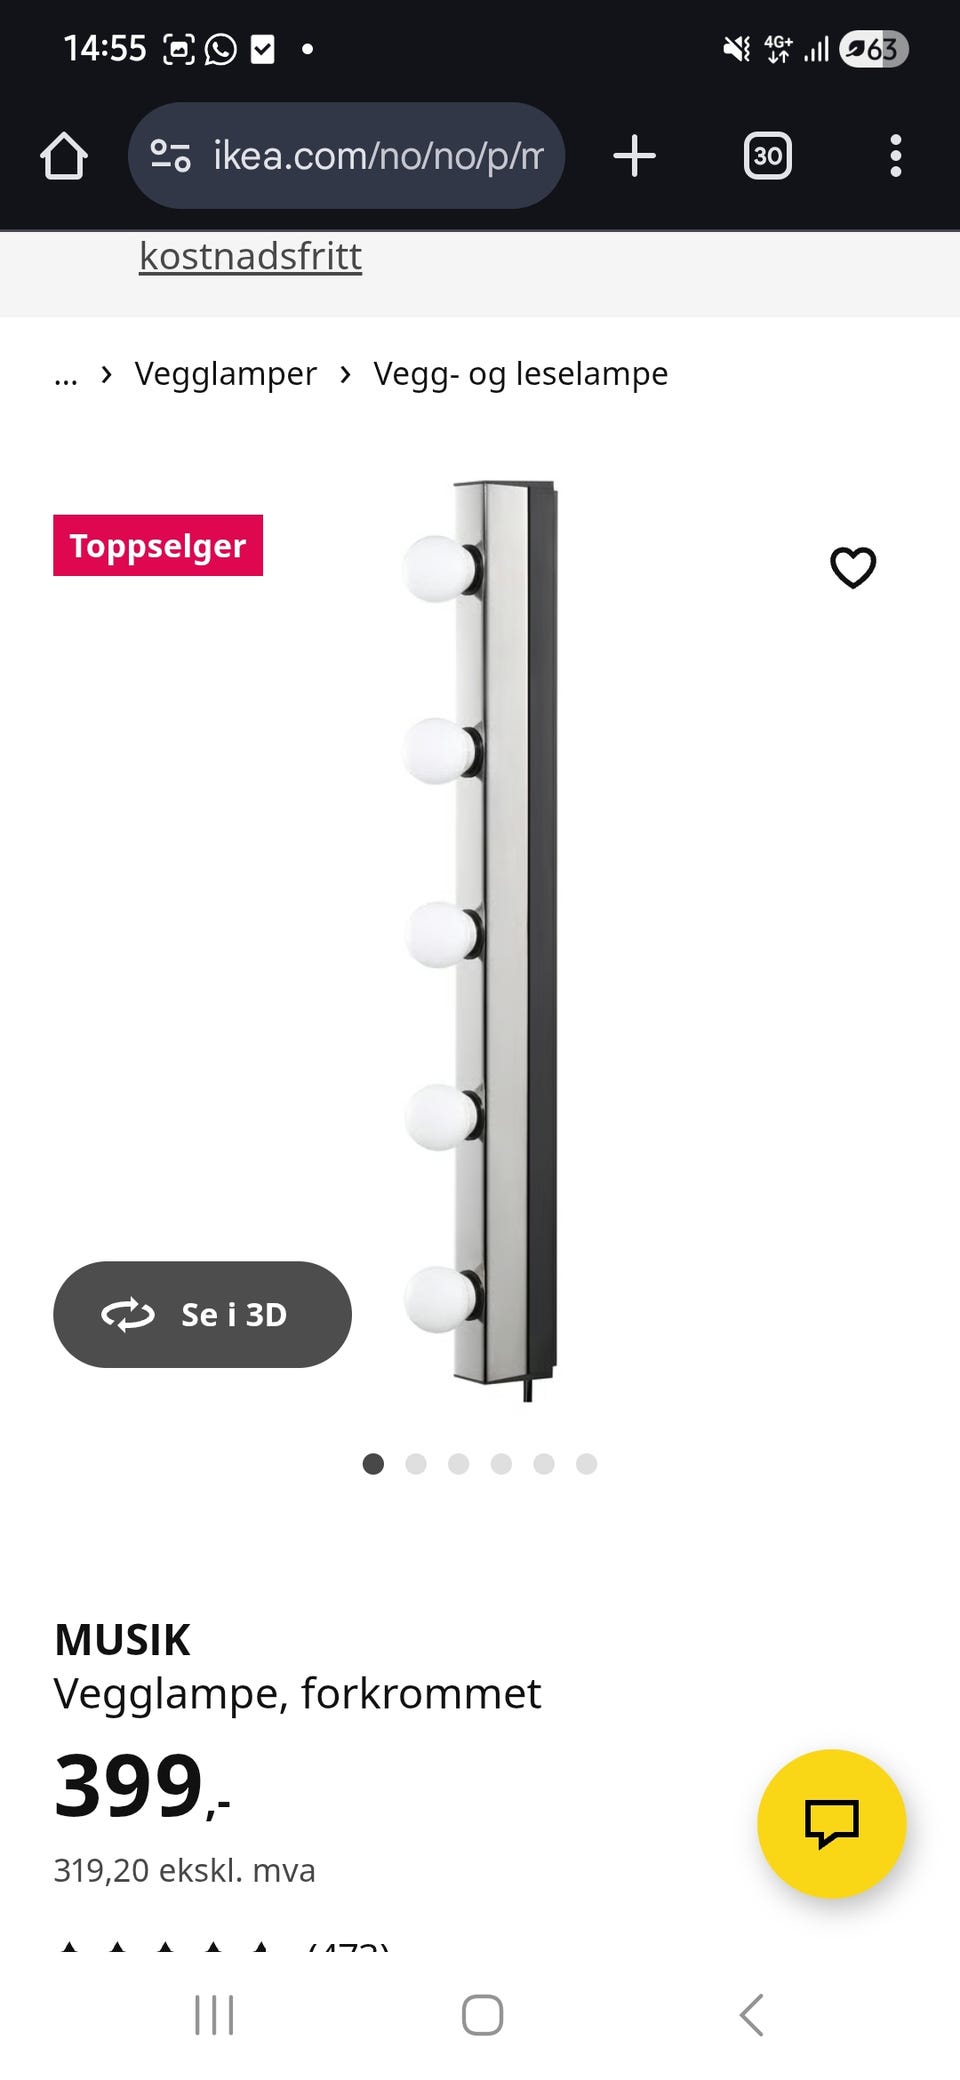Go to Vegglamper breadcrumb
Screen dimensions: 960x2080
[x=225, y=374]
